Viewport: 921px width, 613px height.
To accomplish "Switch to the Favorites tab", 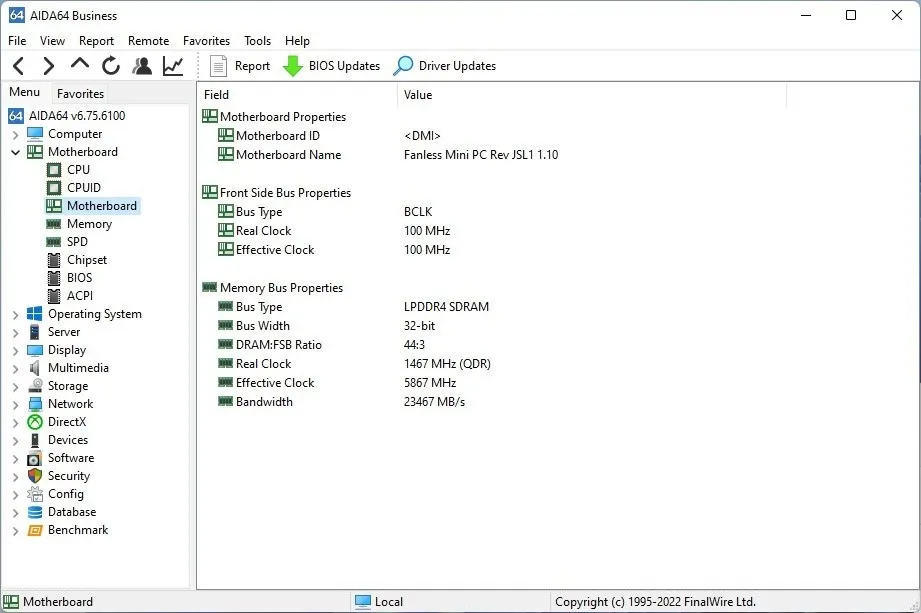I will click(80, 93).
